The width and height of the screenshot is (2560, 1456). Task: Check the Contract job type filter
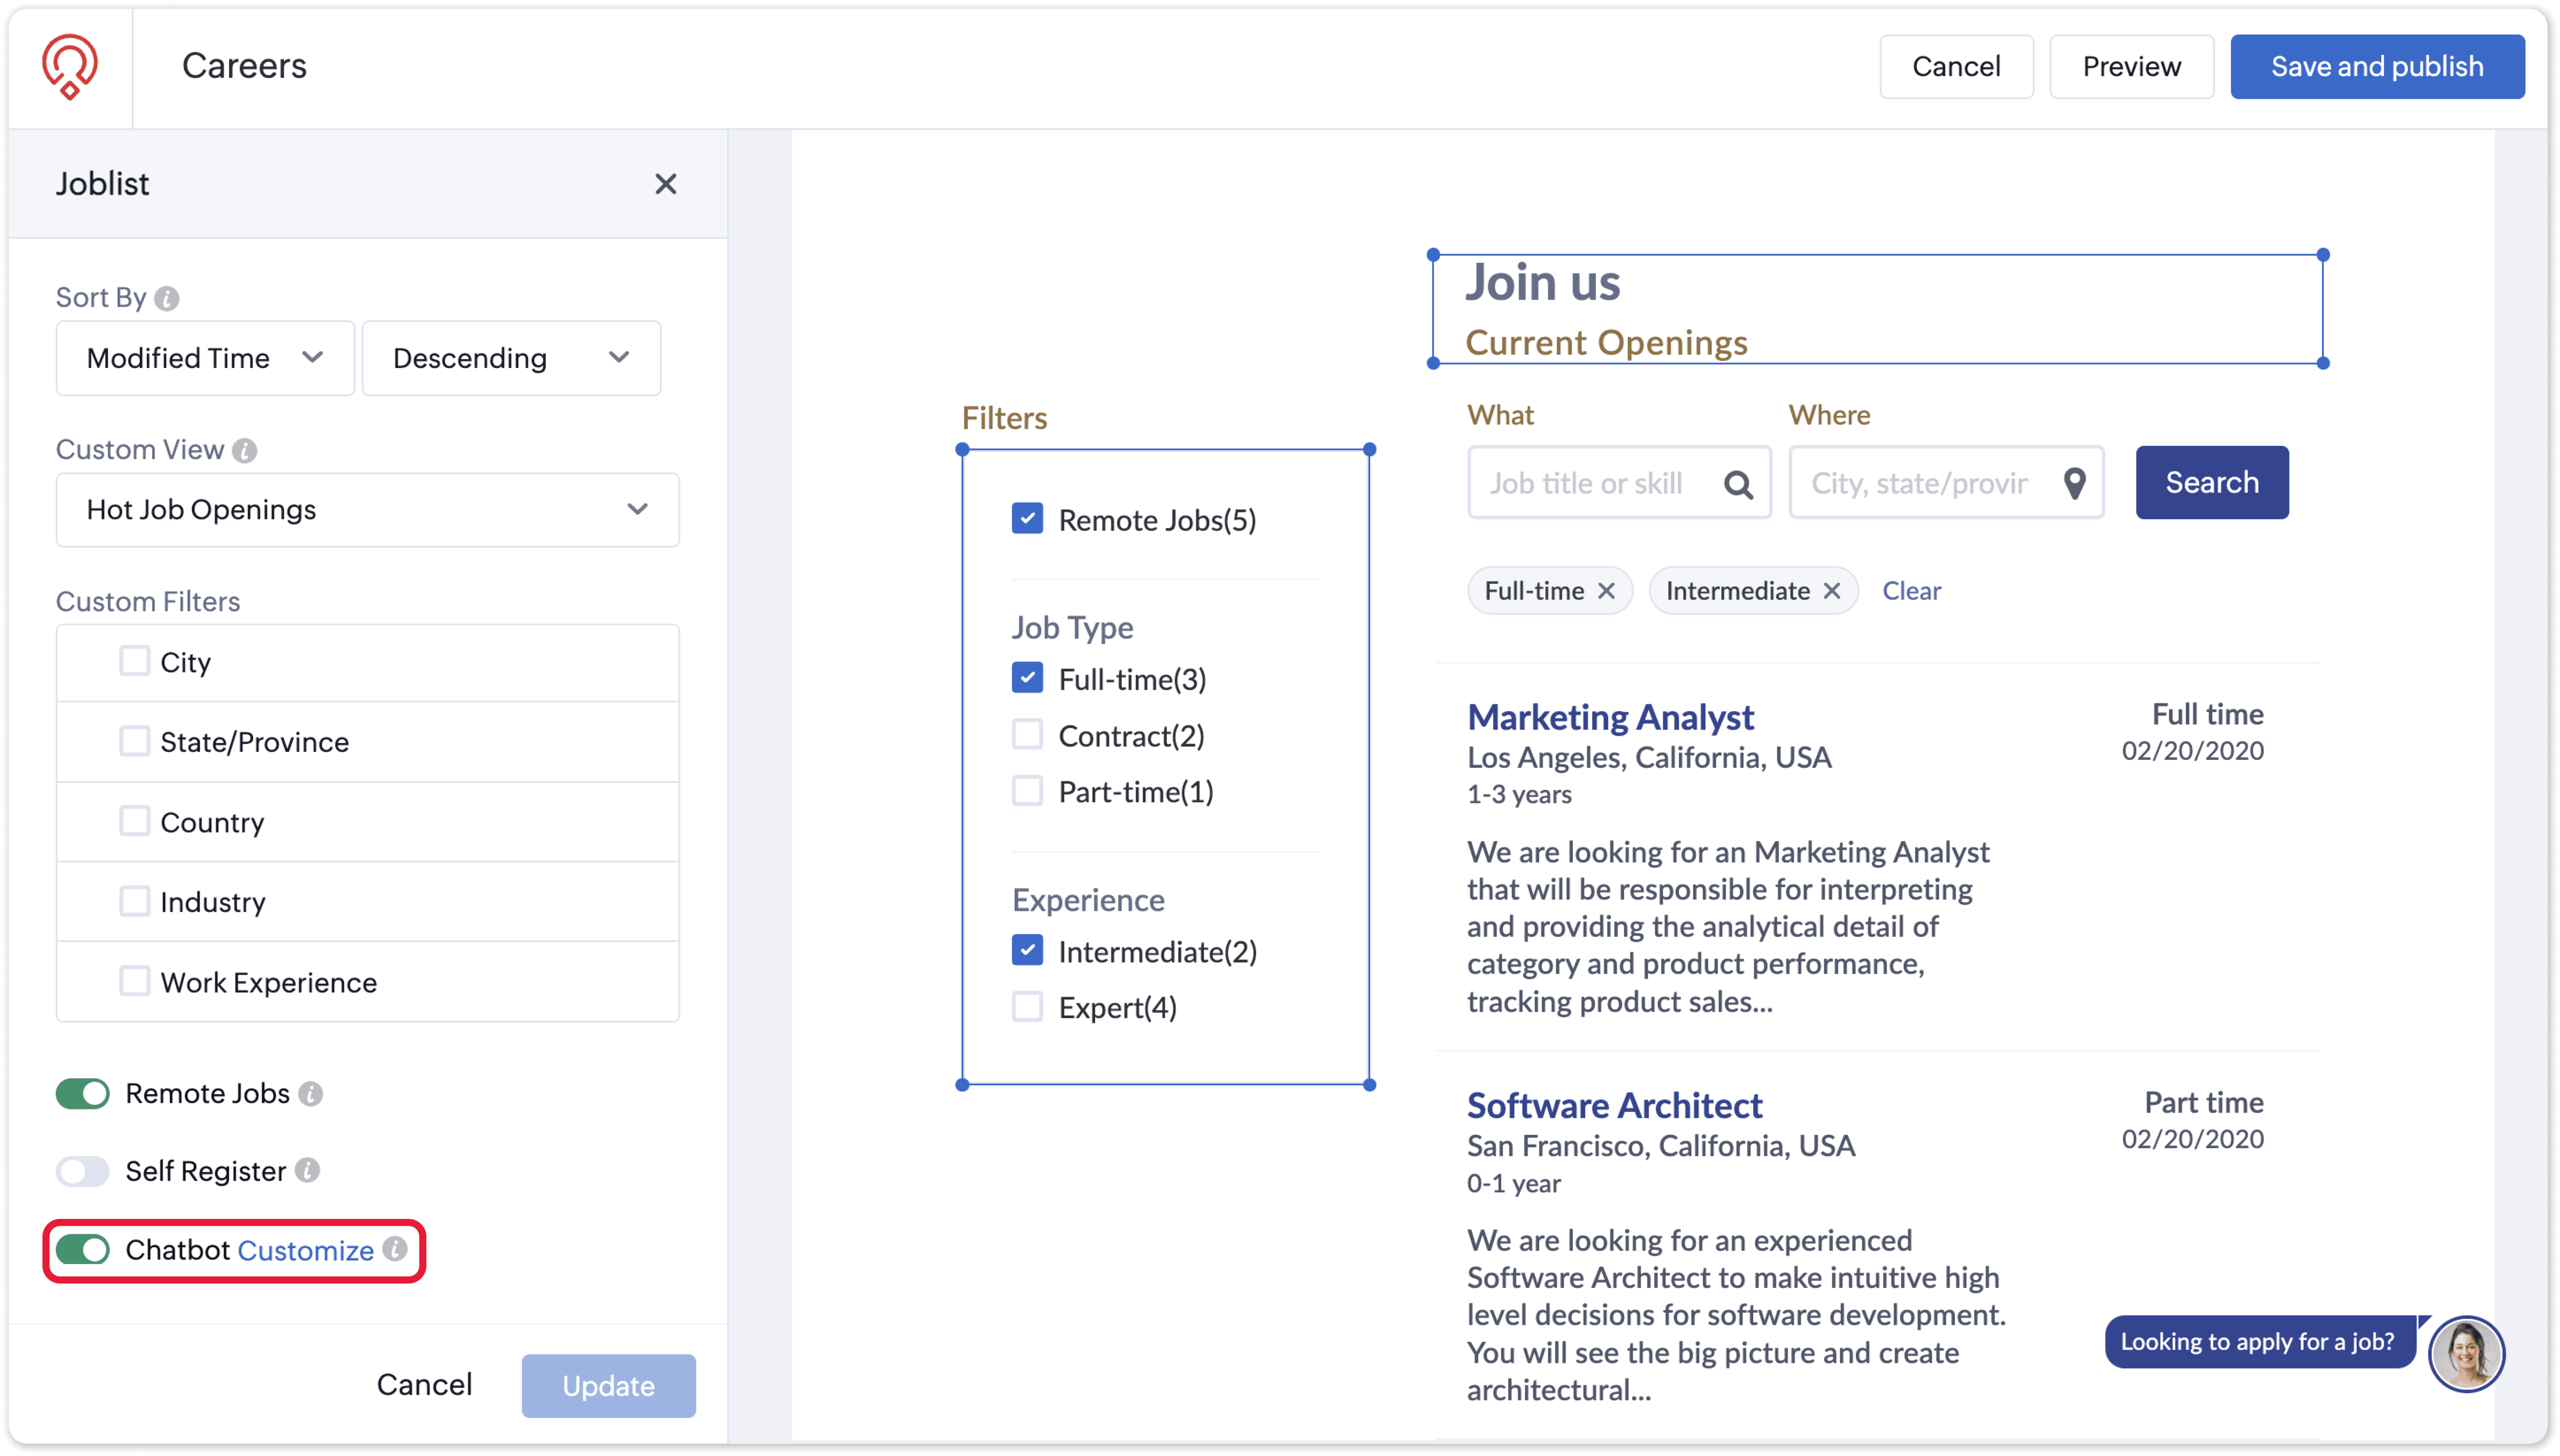point(1027,735)
